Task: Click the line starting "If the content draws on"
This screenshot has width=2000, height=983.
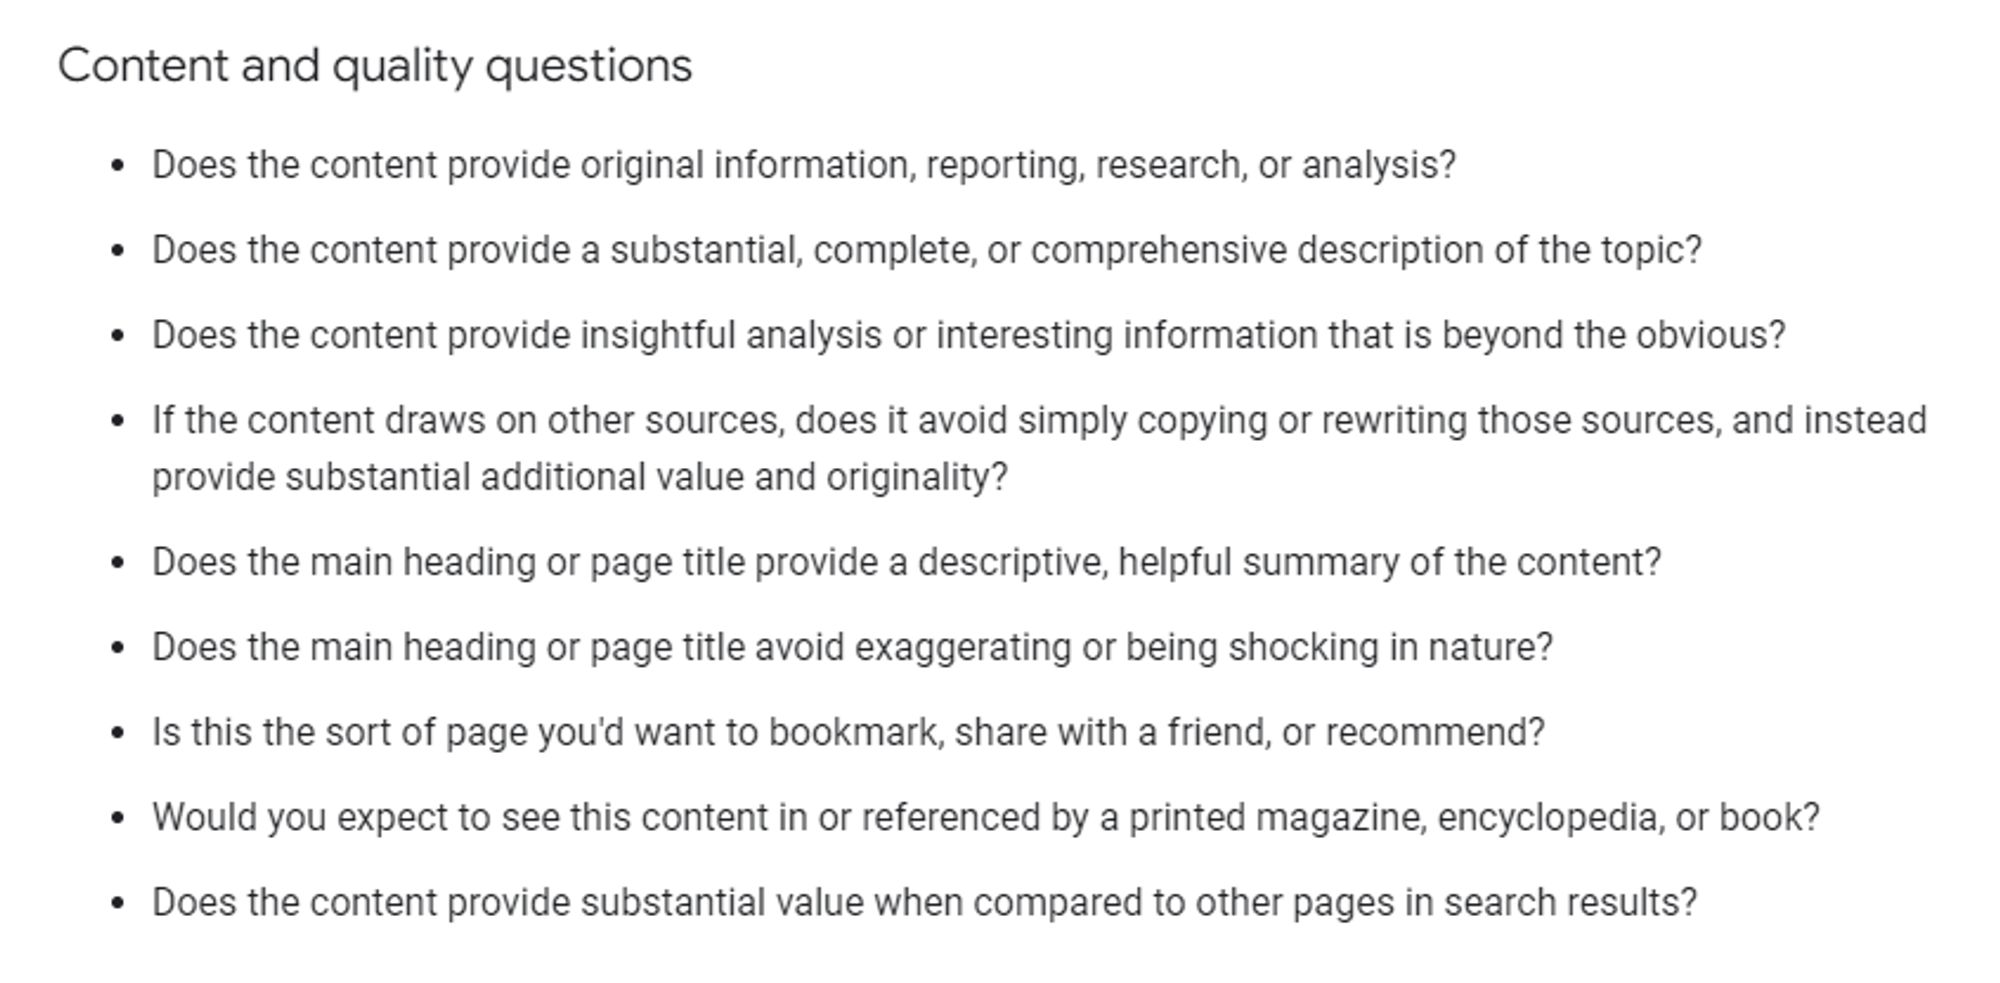Action: click(1039, 420)
